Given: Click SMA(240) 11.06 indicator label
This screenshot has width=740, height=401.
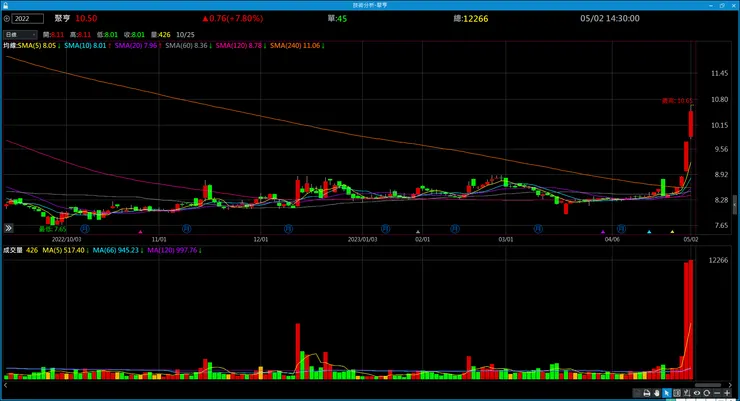Looking at the screenshot, I should [296, 46].
